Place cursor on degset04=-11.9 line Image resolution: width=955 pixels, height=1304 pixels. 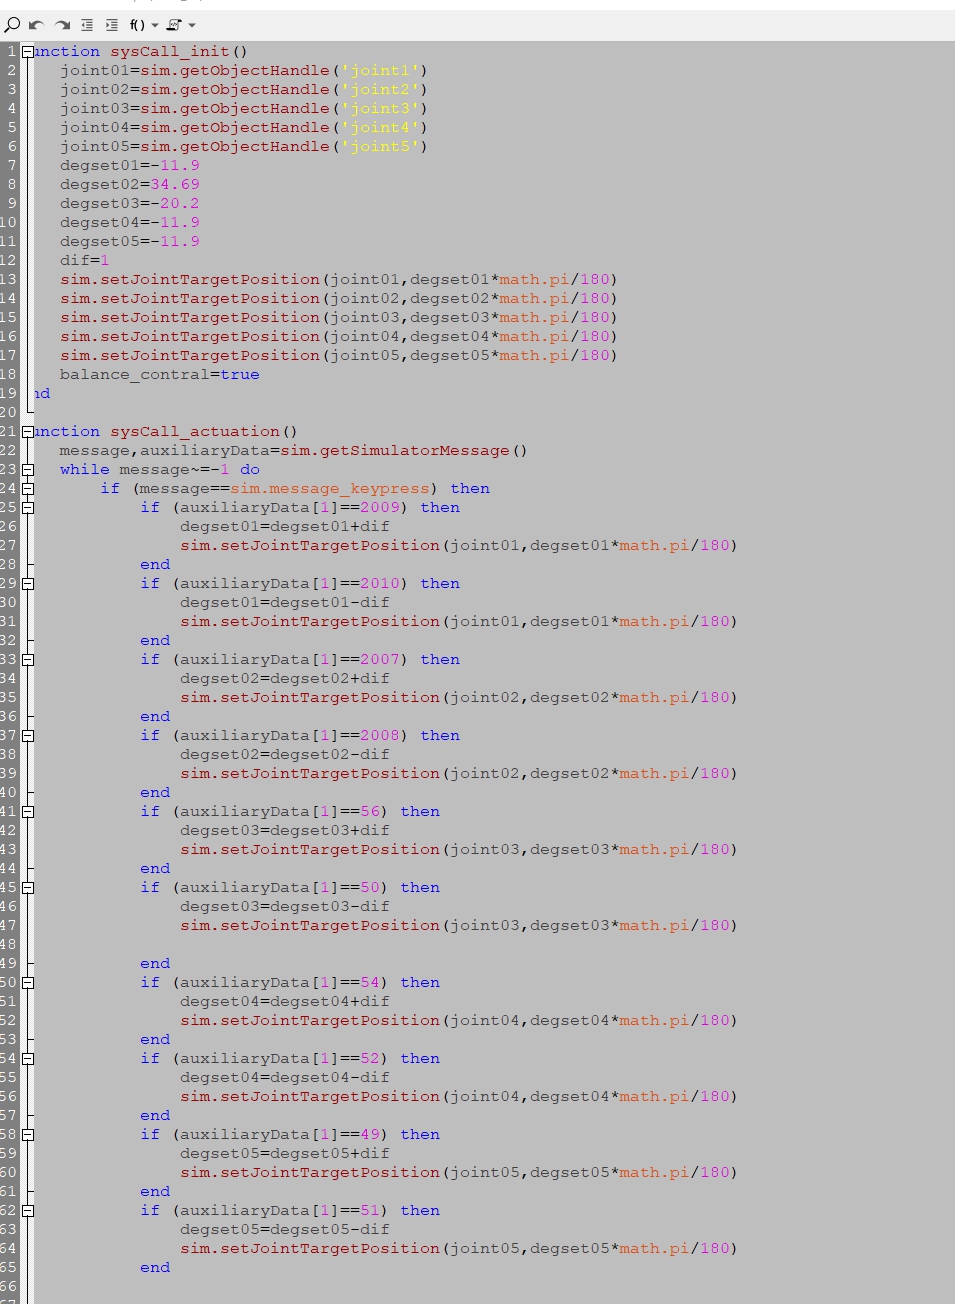point(130,223)
